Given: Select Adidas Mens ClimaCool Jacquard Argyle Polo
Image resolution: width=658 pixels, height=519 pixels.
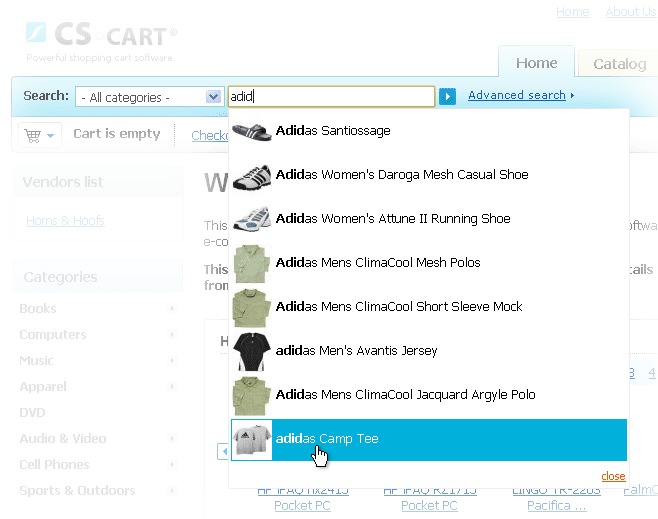Looking at the screenshot, I should click(x=429, y=395).
